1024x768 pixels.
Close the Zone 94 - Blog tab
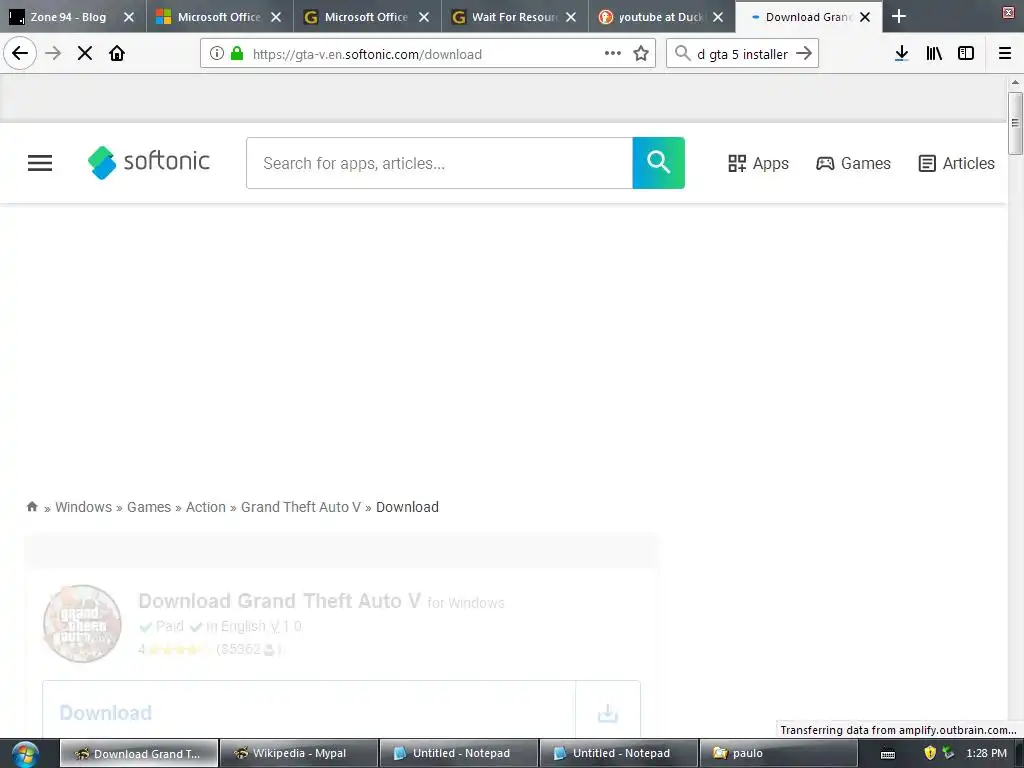129,17
